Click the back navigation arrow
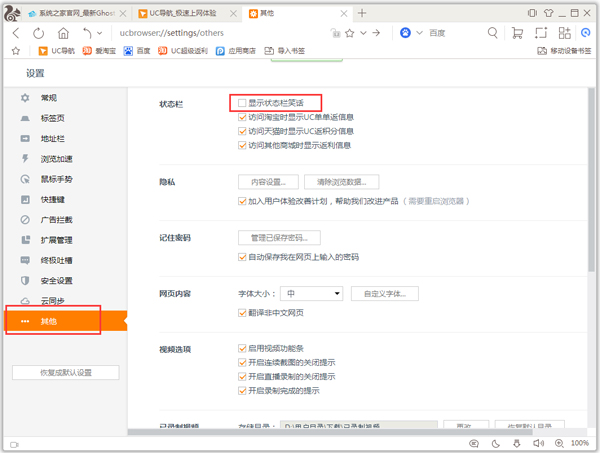The width and height of the screenshot is (600, 453). pyautogui.click(x=16, y=33)
